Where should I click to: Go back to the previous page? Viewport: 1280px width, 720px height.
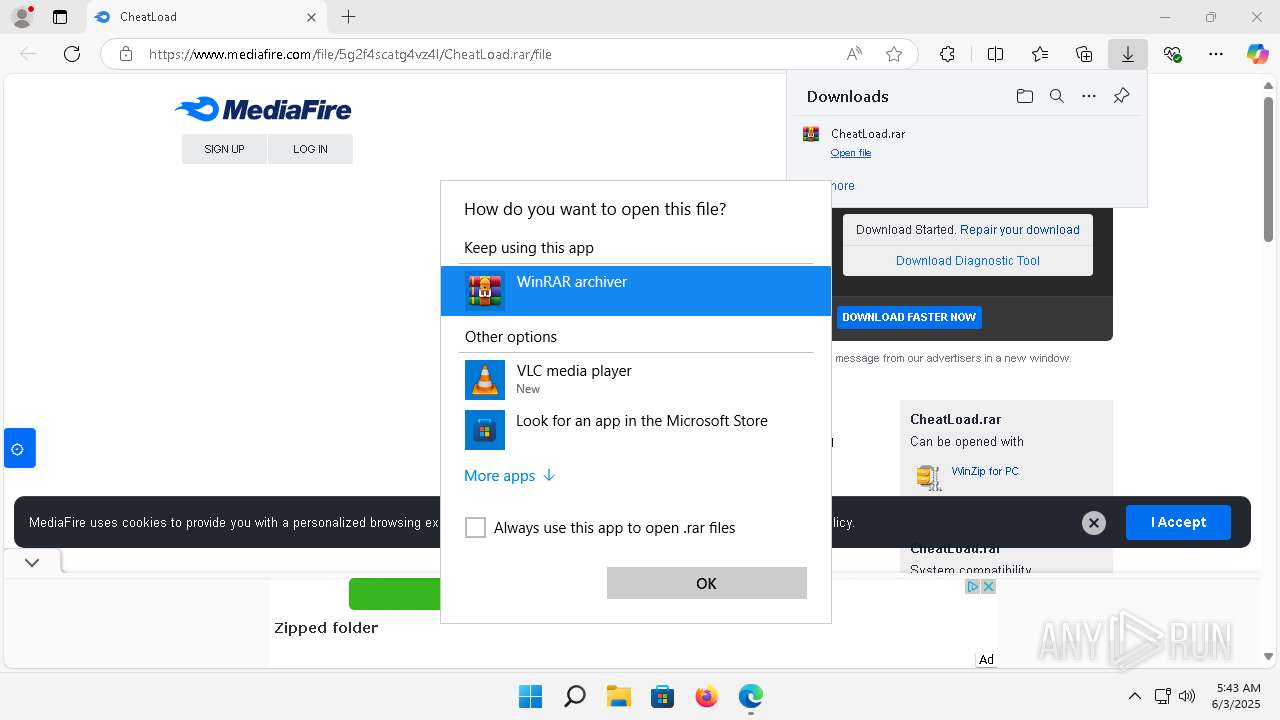pyautogui.click(x=28, y=54)
